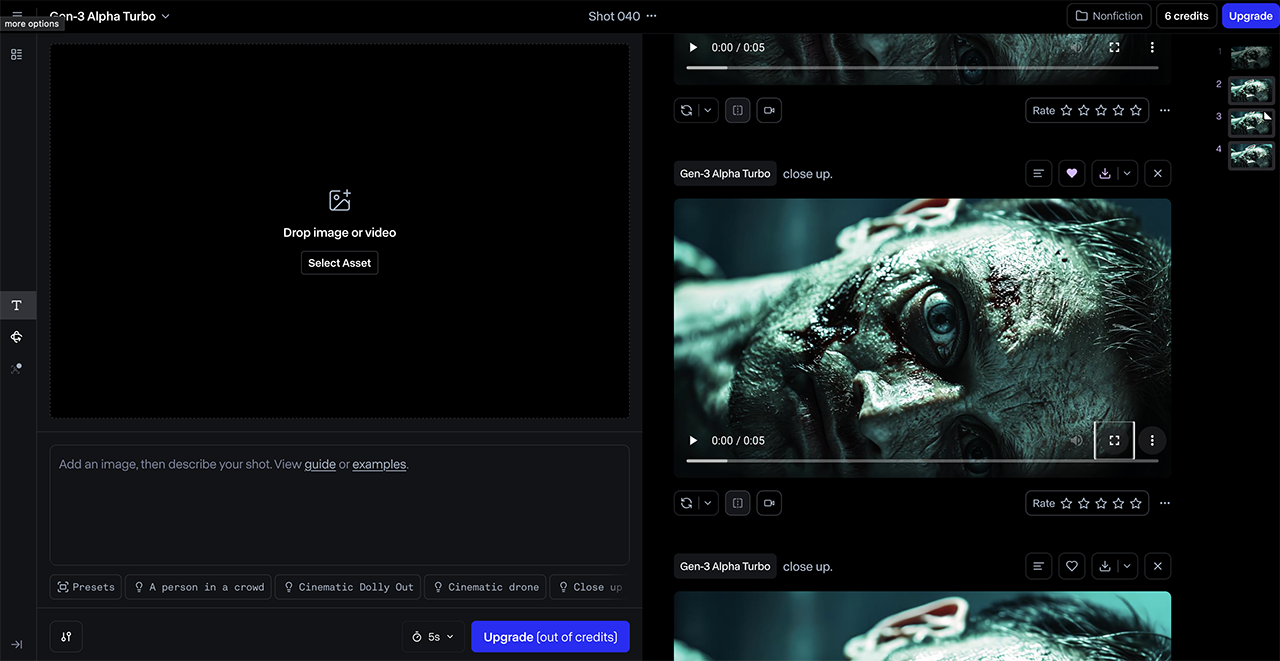Click the Upgrade button in the top bar
1280x661 pixels.
point(1250,16)
